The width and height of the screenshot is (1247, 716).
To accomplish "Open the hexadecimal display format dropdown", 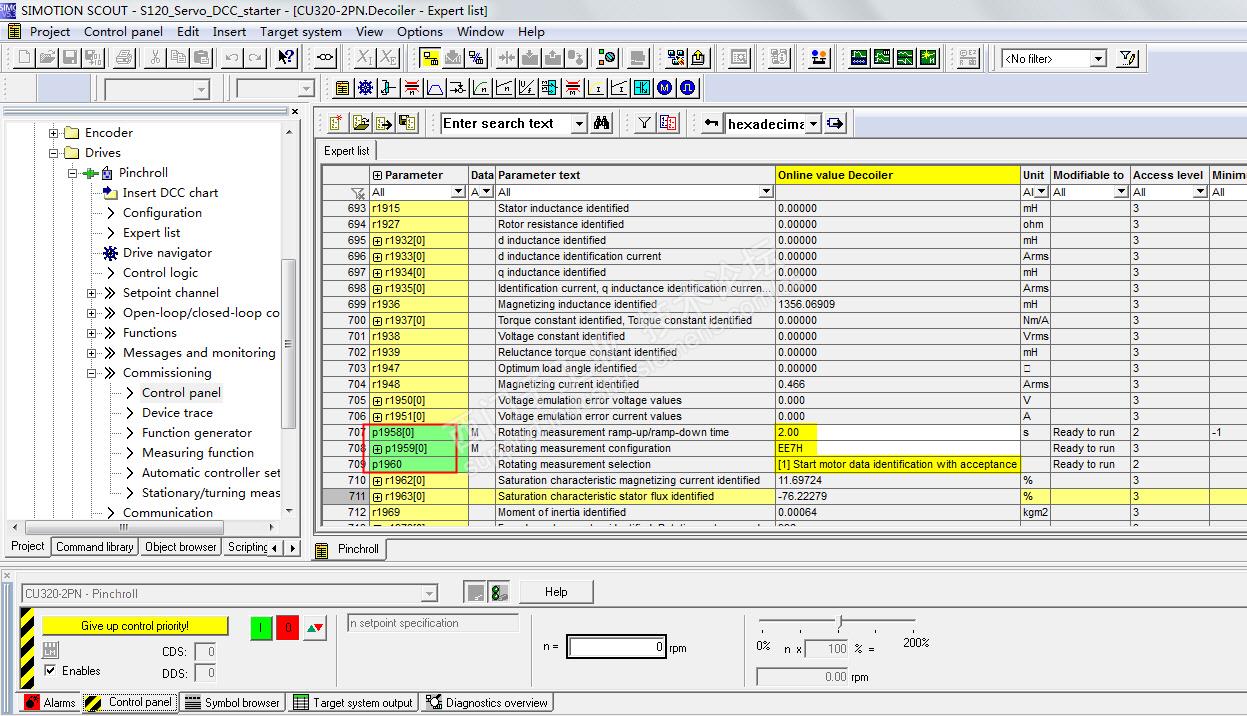I will click(814, 124).
